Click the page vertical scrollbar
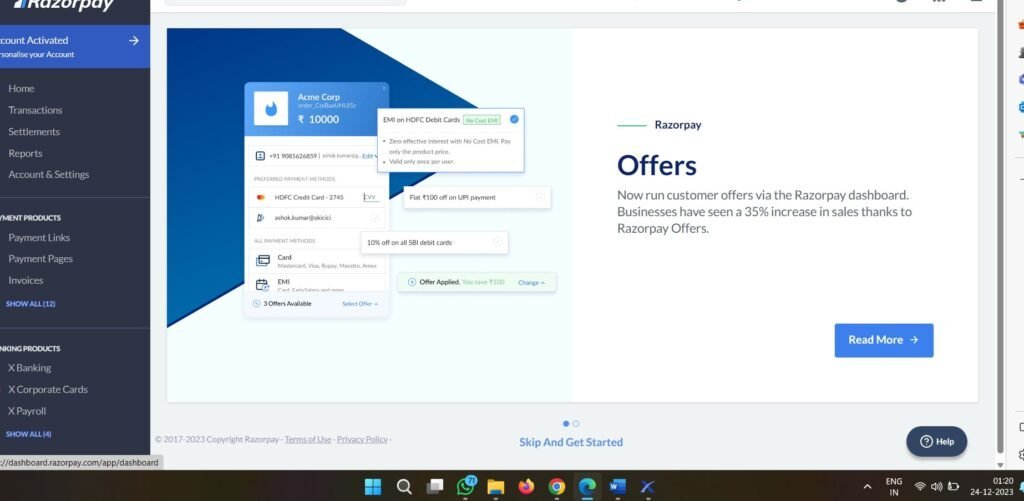1024x501 pixels. (x=1000, y=225)
